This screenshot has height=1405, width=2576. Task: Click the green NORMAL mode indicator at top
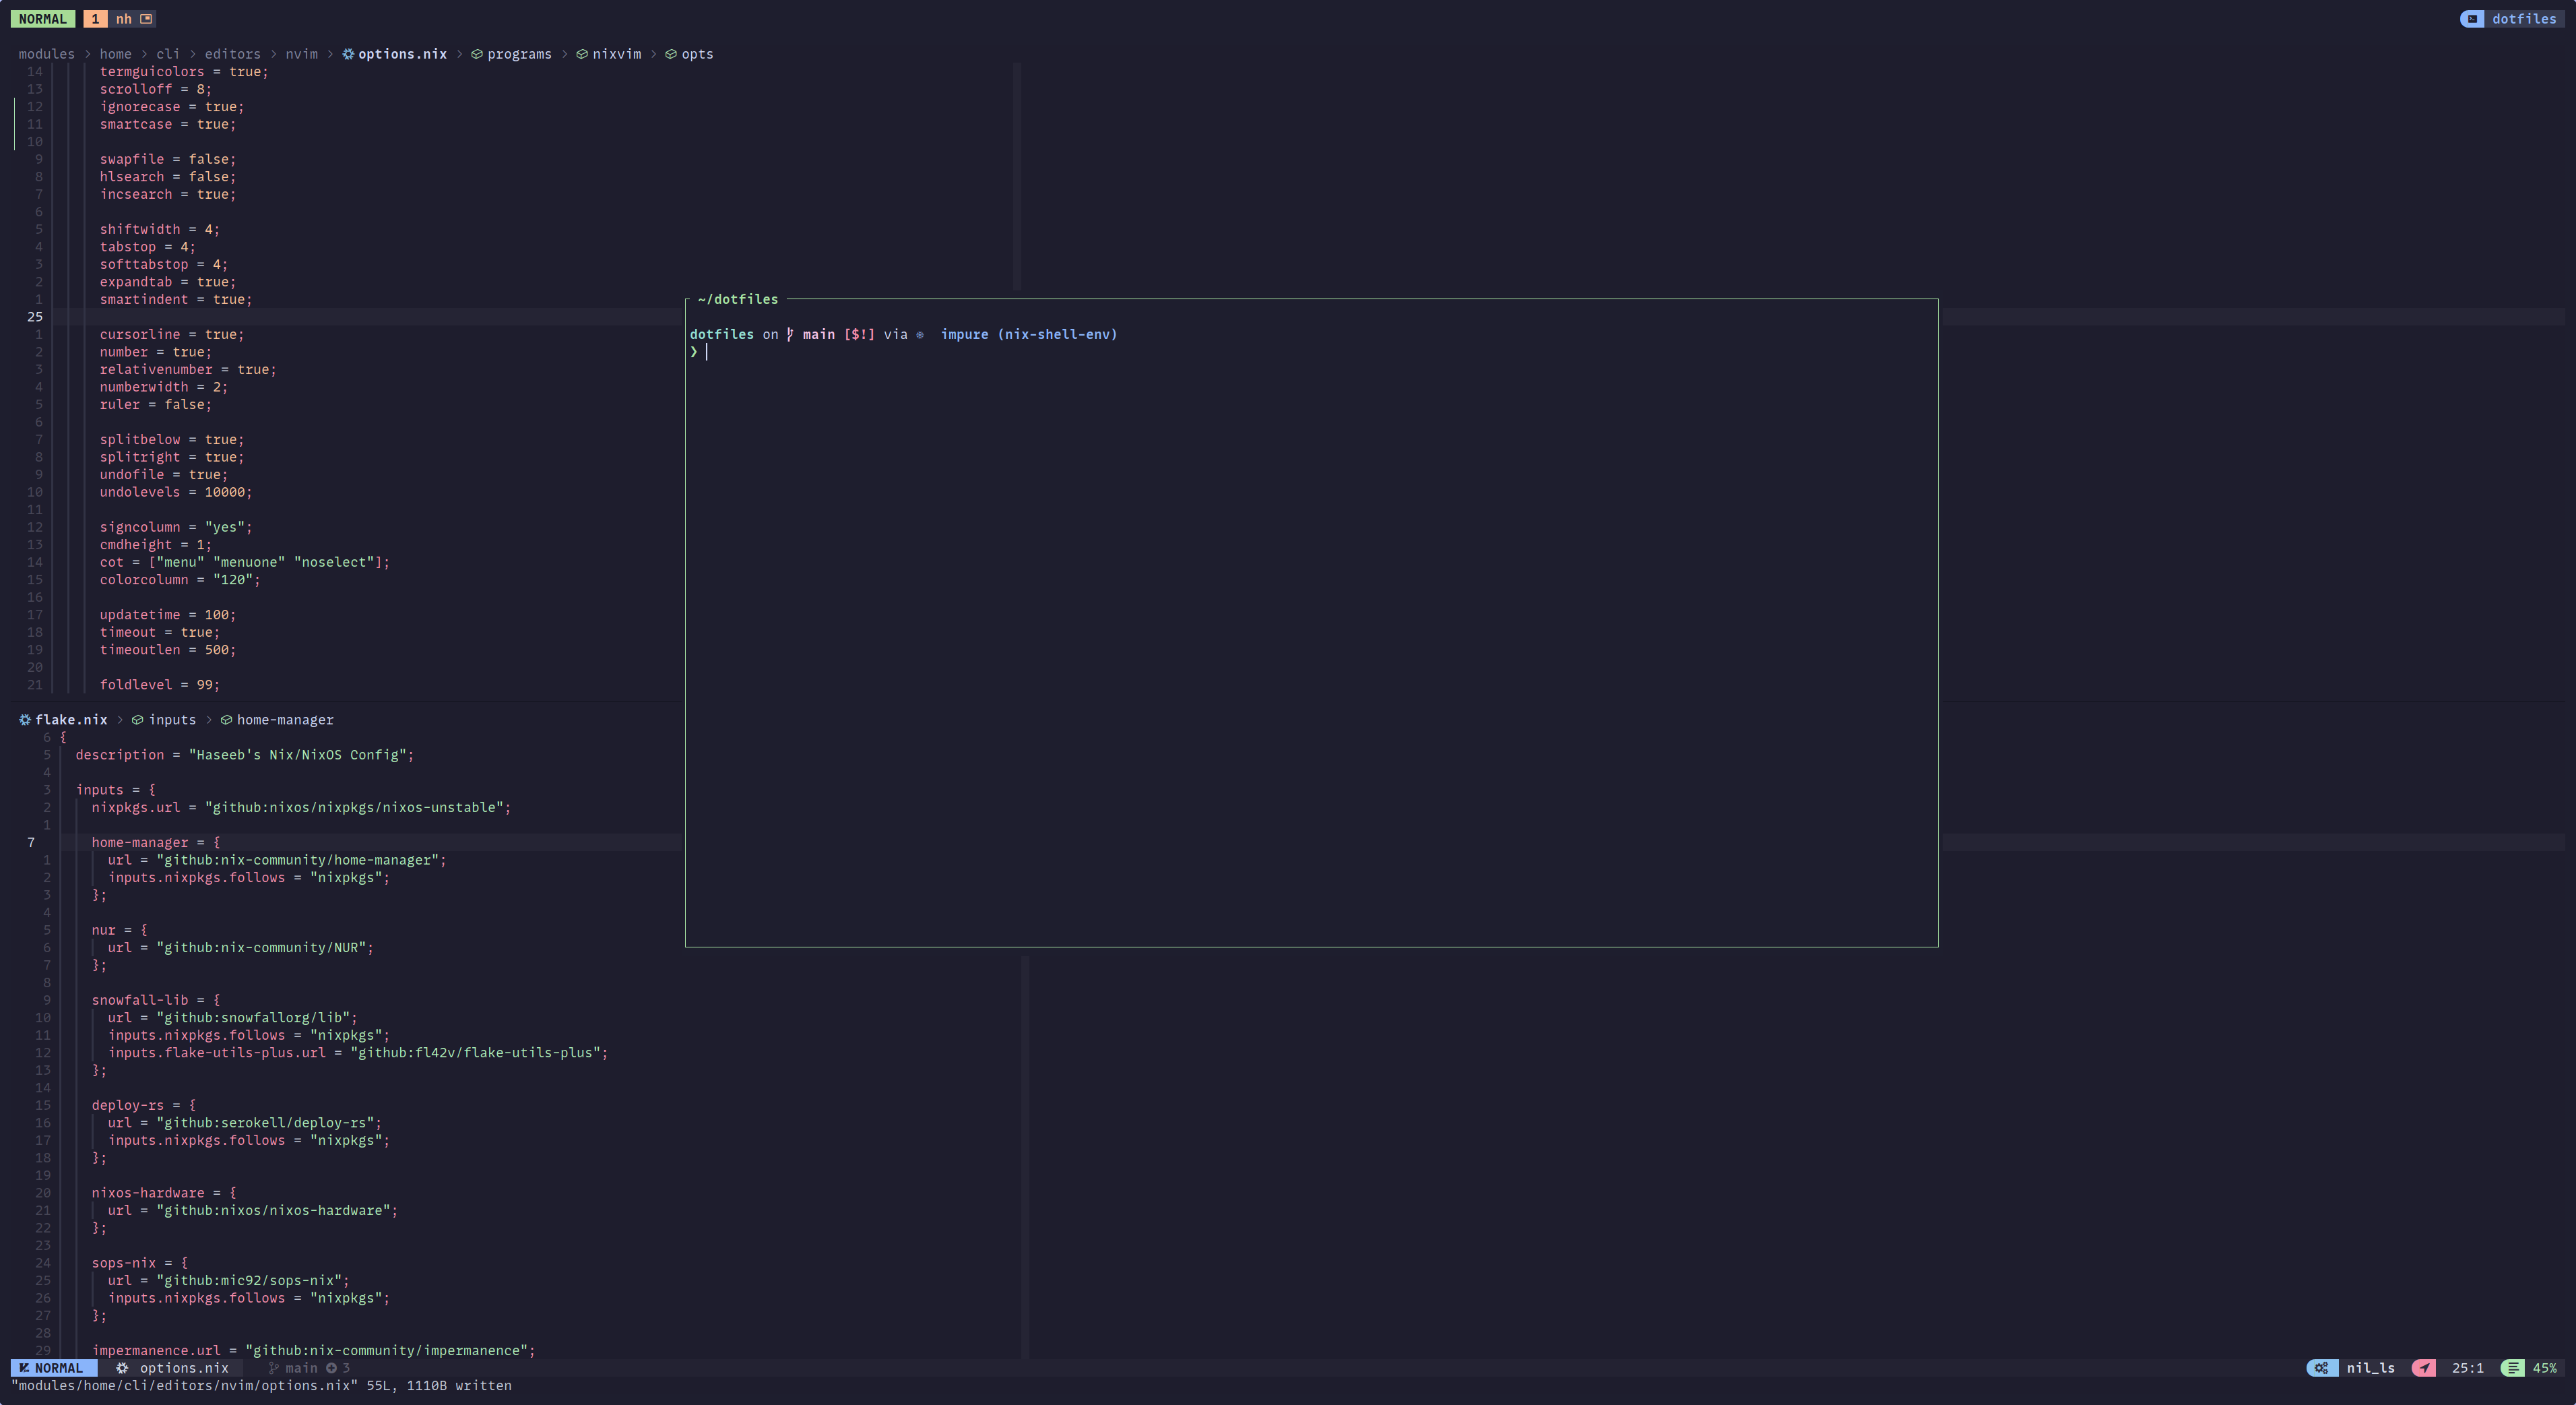pyautogui.click(x=42, y=19)
